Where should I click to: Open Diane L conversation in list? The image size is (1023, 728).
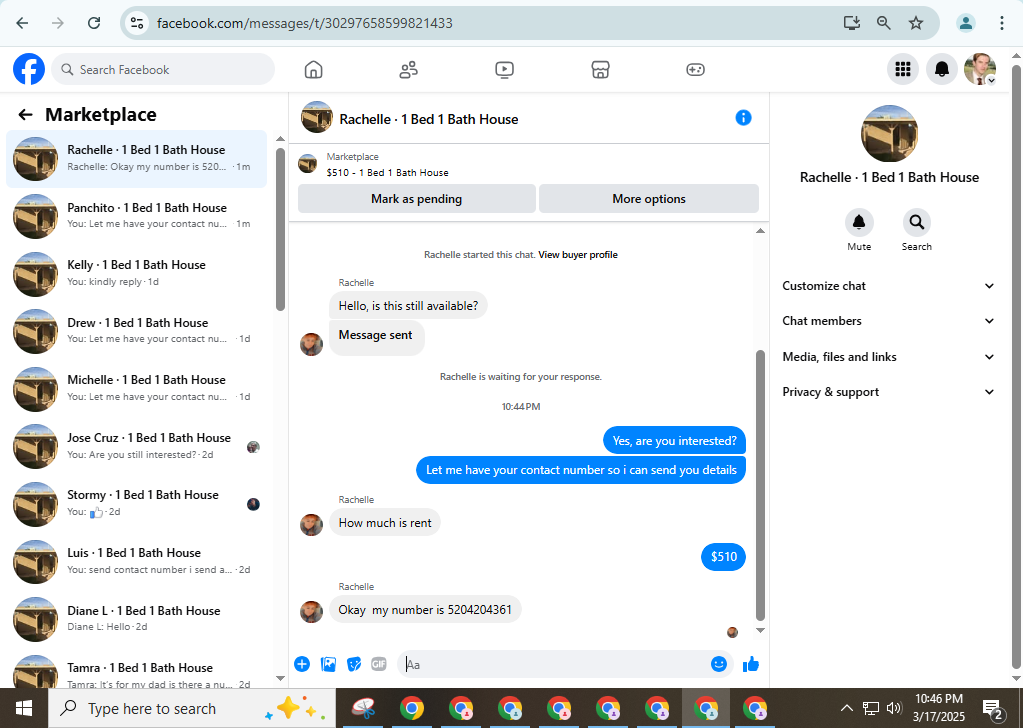pyautogui.click(x=136, y=618)
